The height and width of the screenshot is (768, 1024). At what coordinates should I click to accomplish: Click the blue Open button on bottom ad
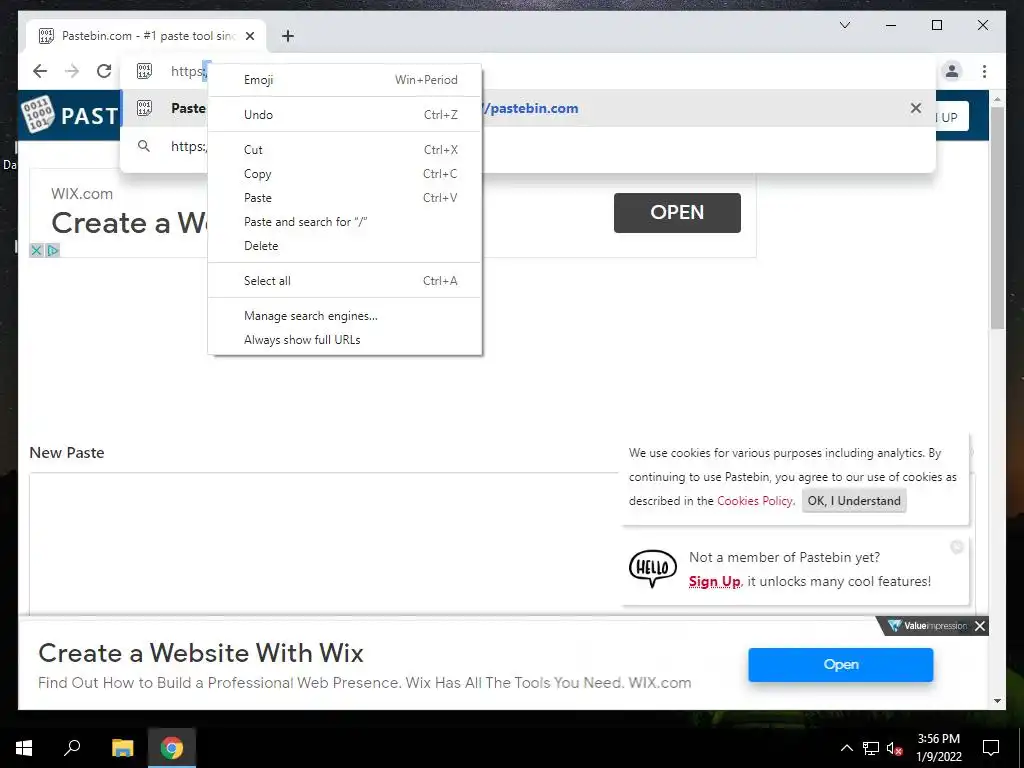[x=840, y=665]
